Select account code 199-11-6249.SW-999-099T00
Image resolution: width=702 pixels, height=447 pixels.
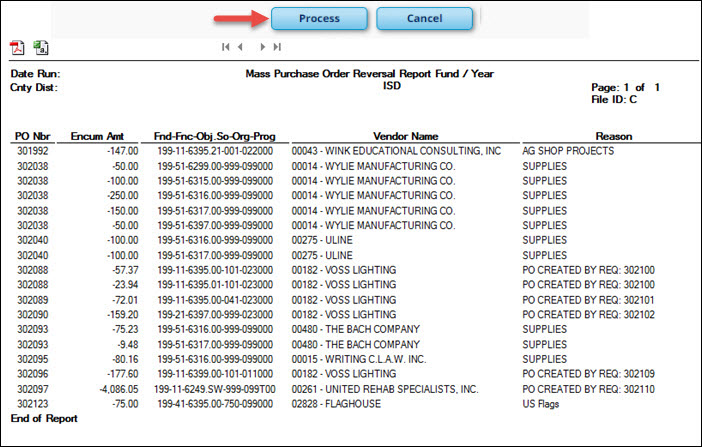tap(215, 389)
